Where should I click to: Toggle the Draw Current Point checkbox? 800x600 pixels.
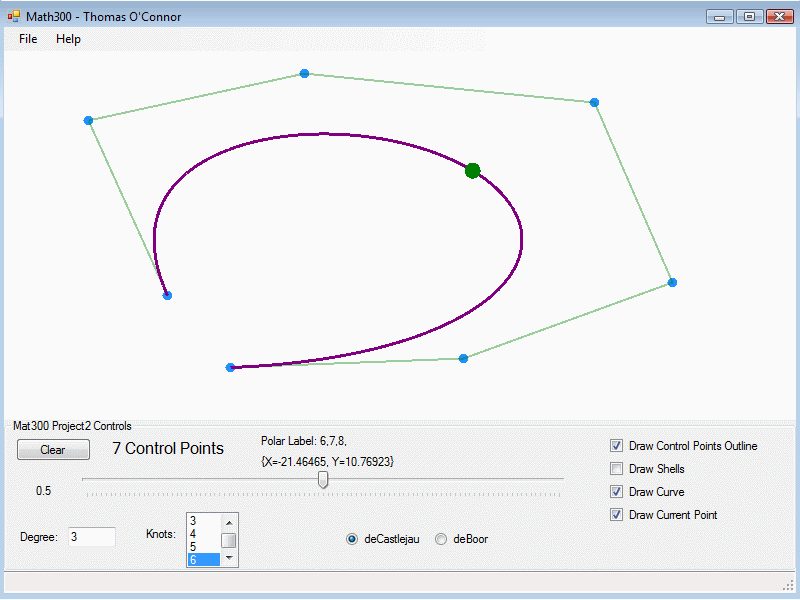(x=616, y=514)
